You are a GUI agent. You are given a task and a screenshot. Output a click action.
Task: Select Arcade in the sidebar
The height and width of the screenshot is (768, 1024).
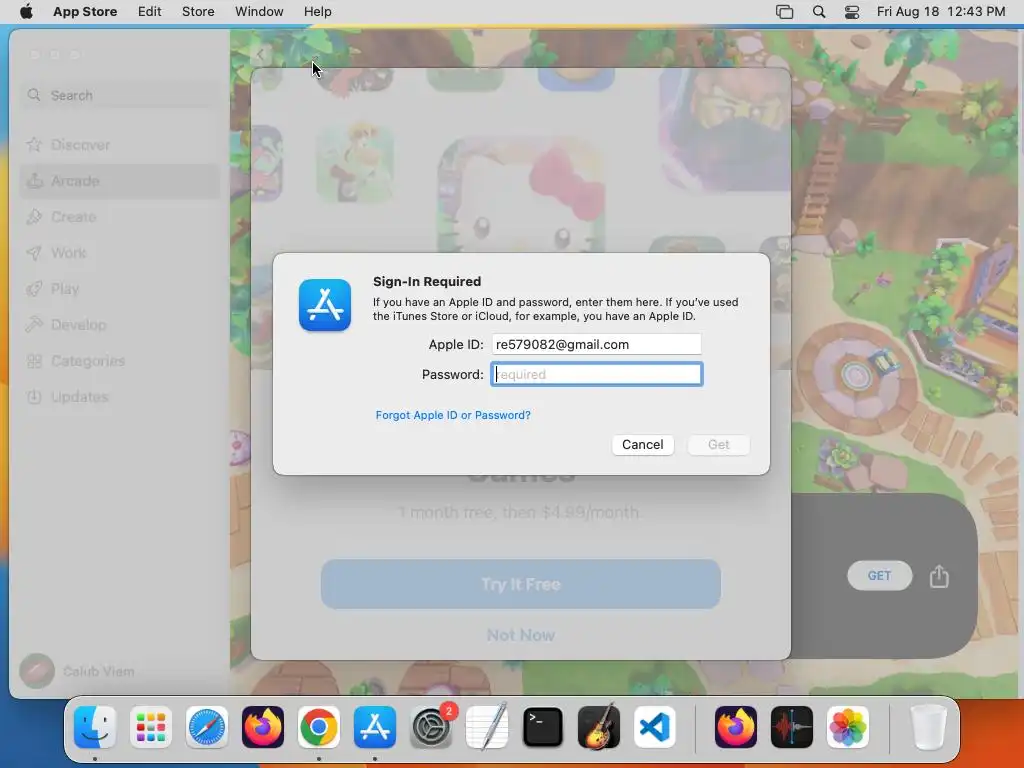[x=120, y=181]
